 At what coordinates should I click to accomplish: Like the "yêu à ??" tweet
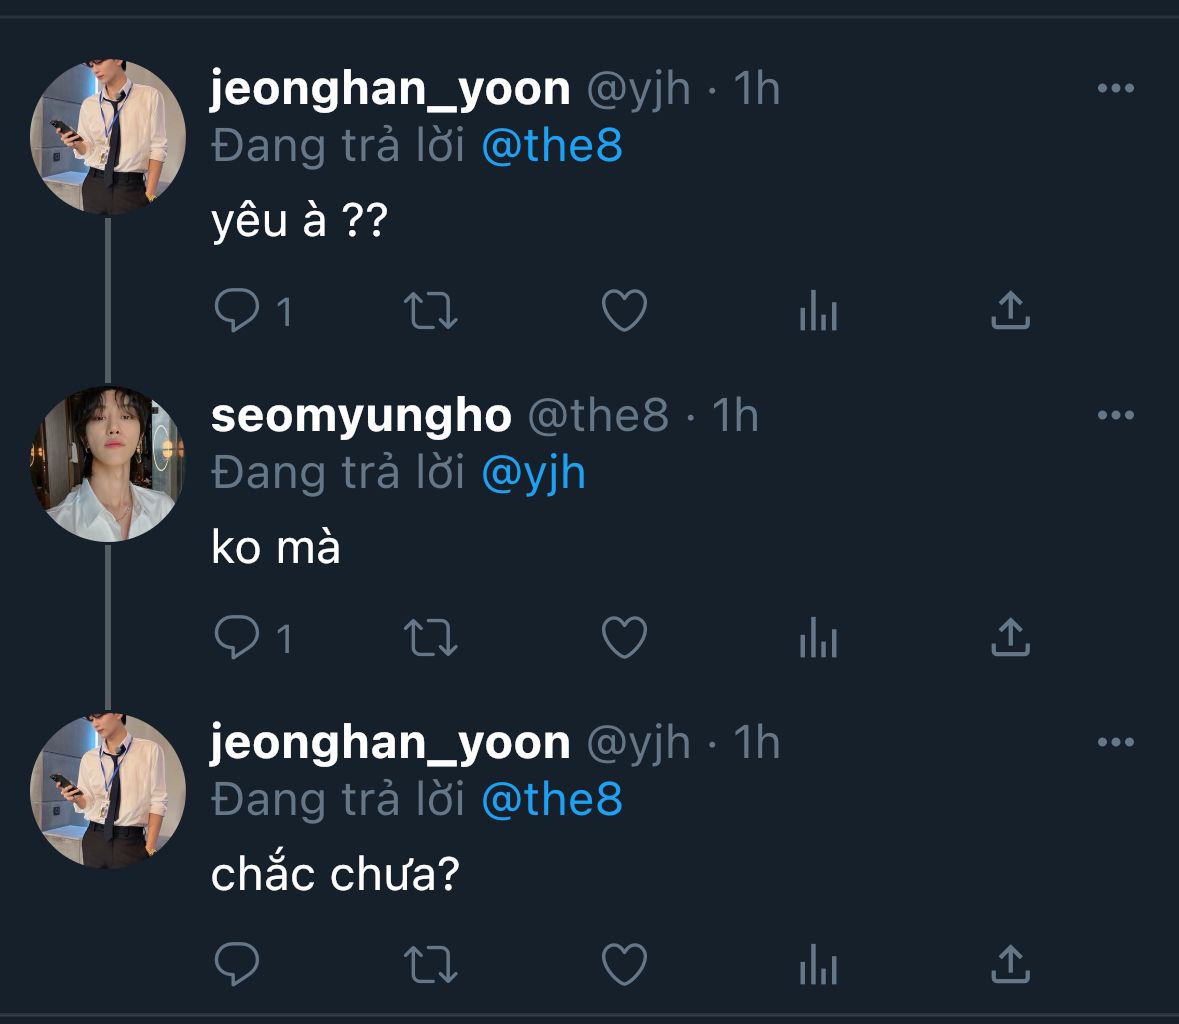click(624, 311)
